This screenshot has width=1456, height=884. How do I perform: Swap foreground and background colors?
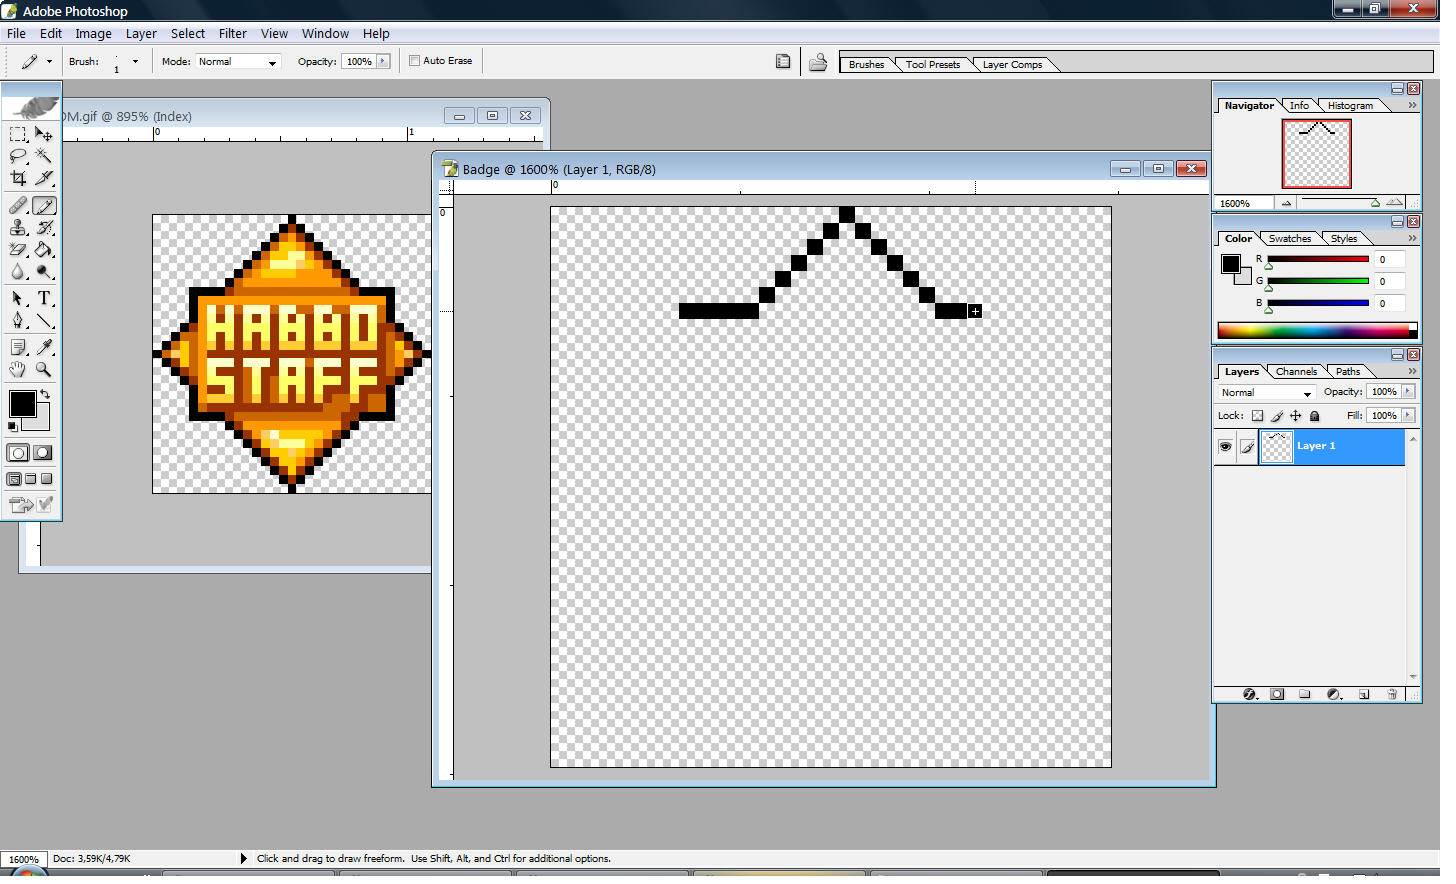tap(45, 395)
